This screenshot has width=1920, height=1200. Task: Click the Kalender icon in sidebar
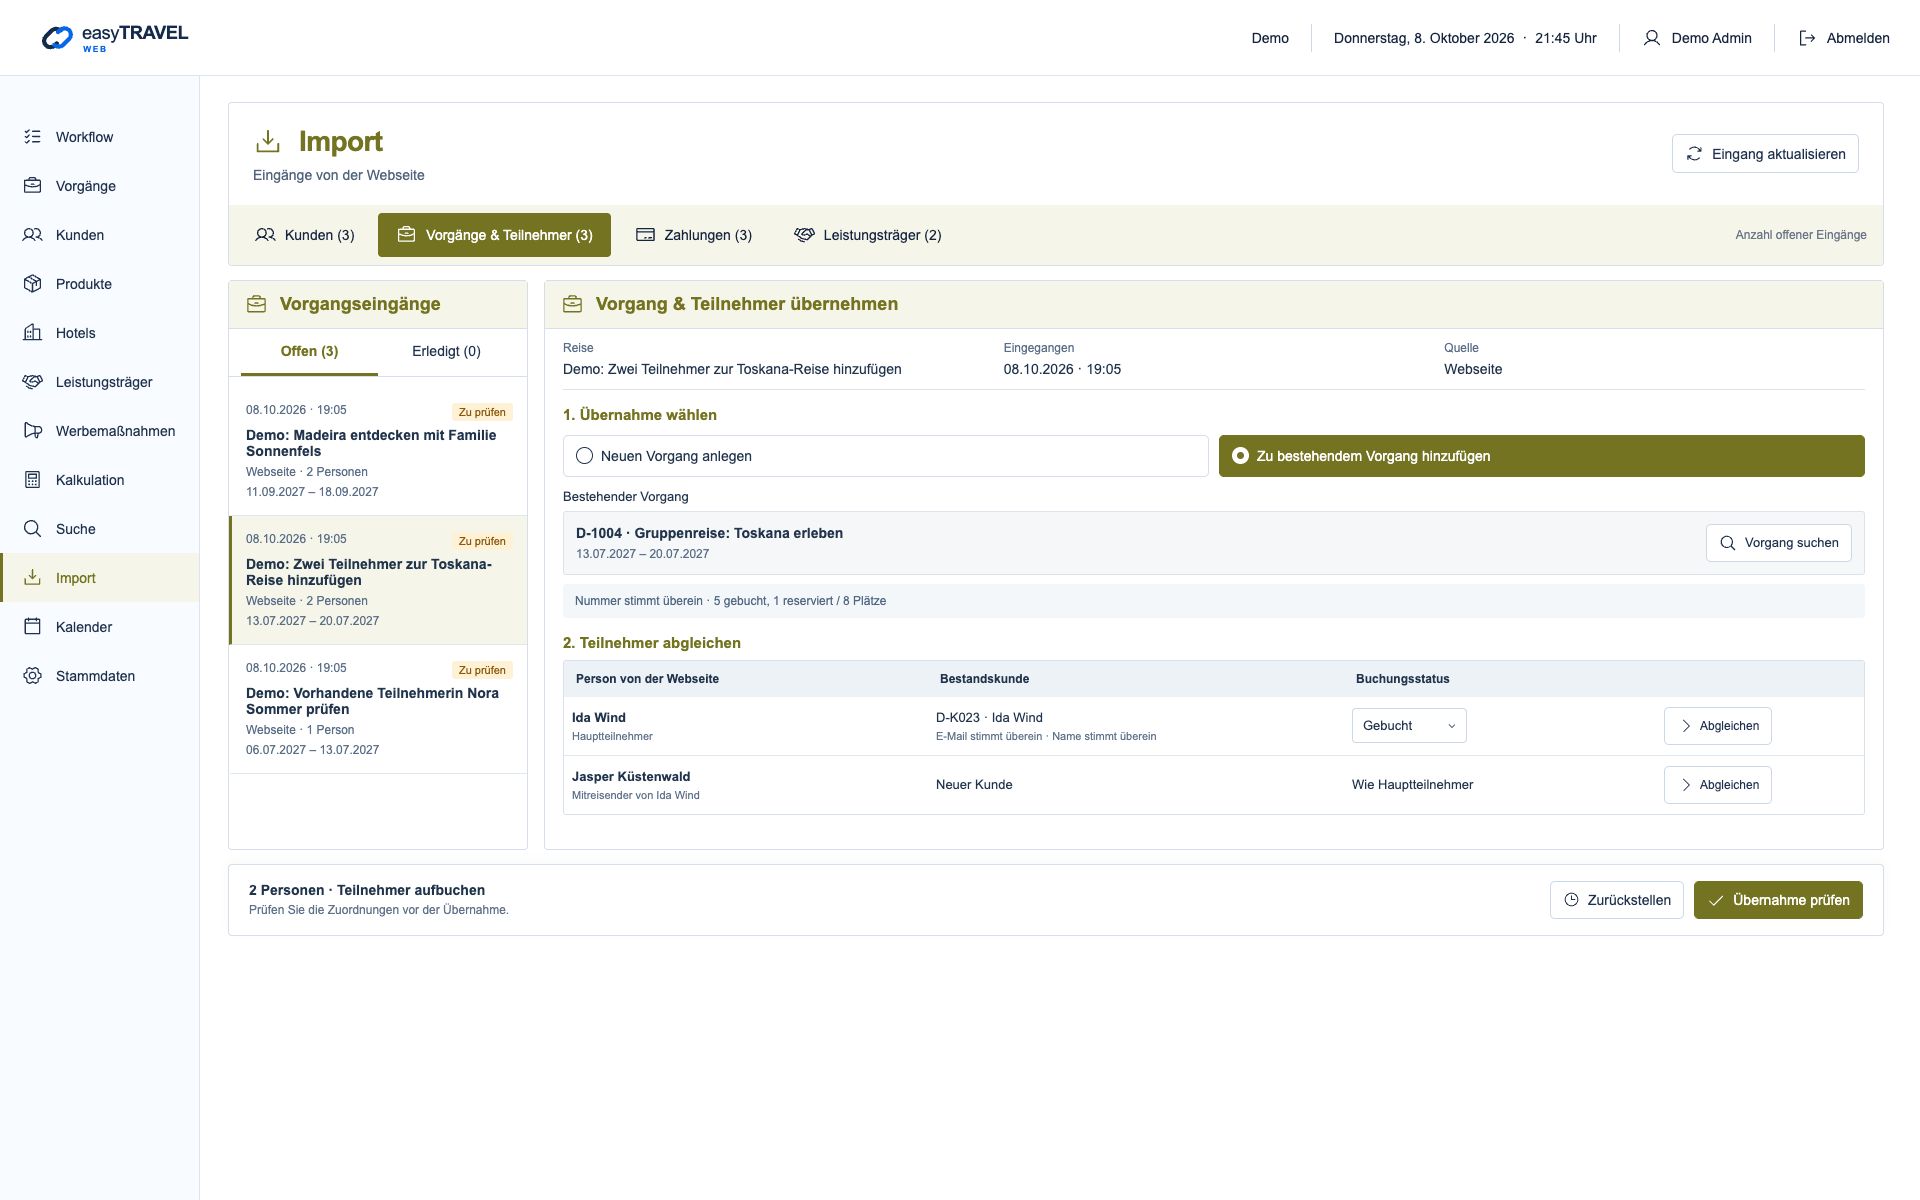pyautogui.click(x=32, y=627)
